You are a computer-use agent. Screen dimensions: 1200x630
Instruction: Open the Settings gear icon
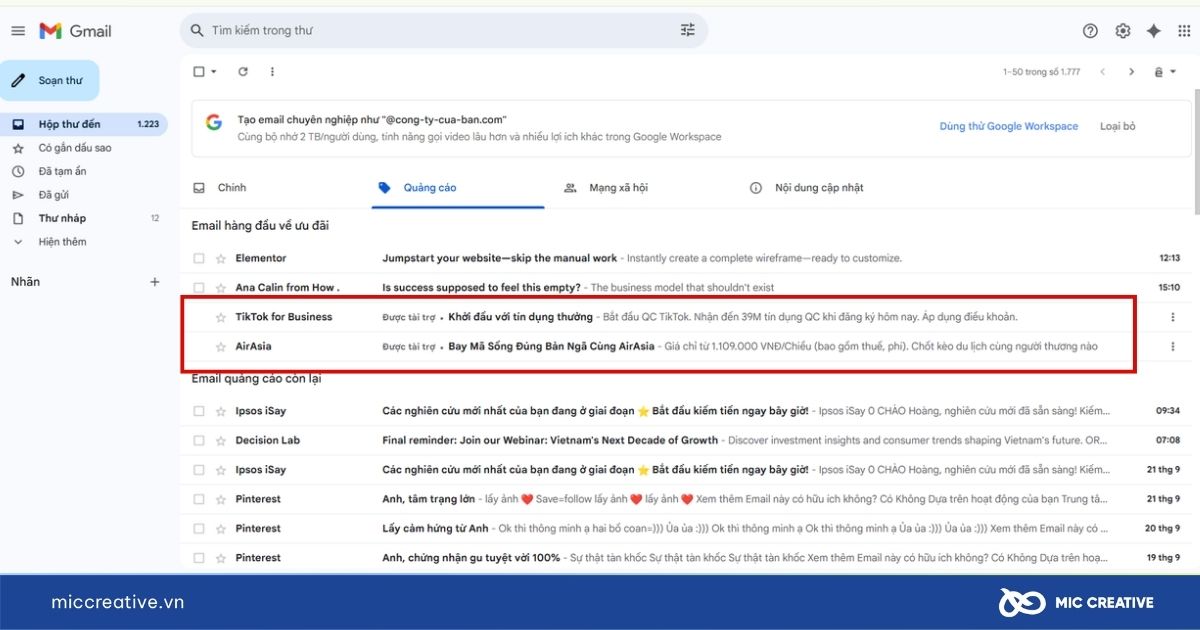[1122, 31]
